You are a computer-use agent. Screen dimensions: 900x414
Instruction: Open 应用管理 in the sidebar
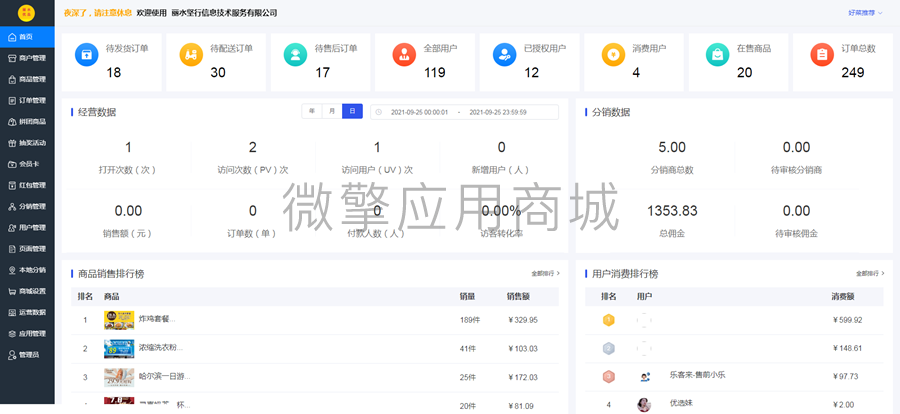coord(27,334)
